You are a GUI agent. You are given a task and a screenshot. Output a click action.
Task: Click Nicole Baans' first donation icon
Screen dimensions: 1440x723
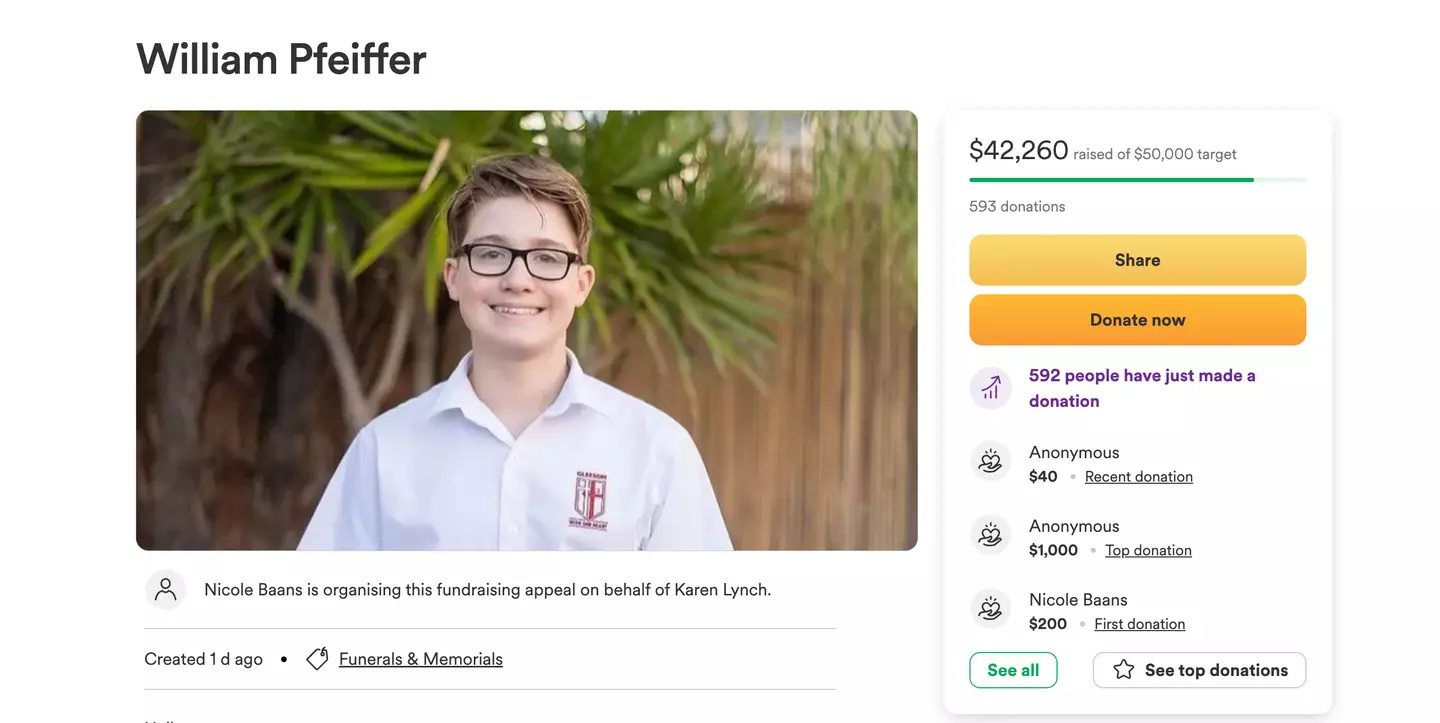[990, 609]
